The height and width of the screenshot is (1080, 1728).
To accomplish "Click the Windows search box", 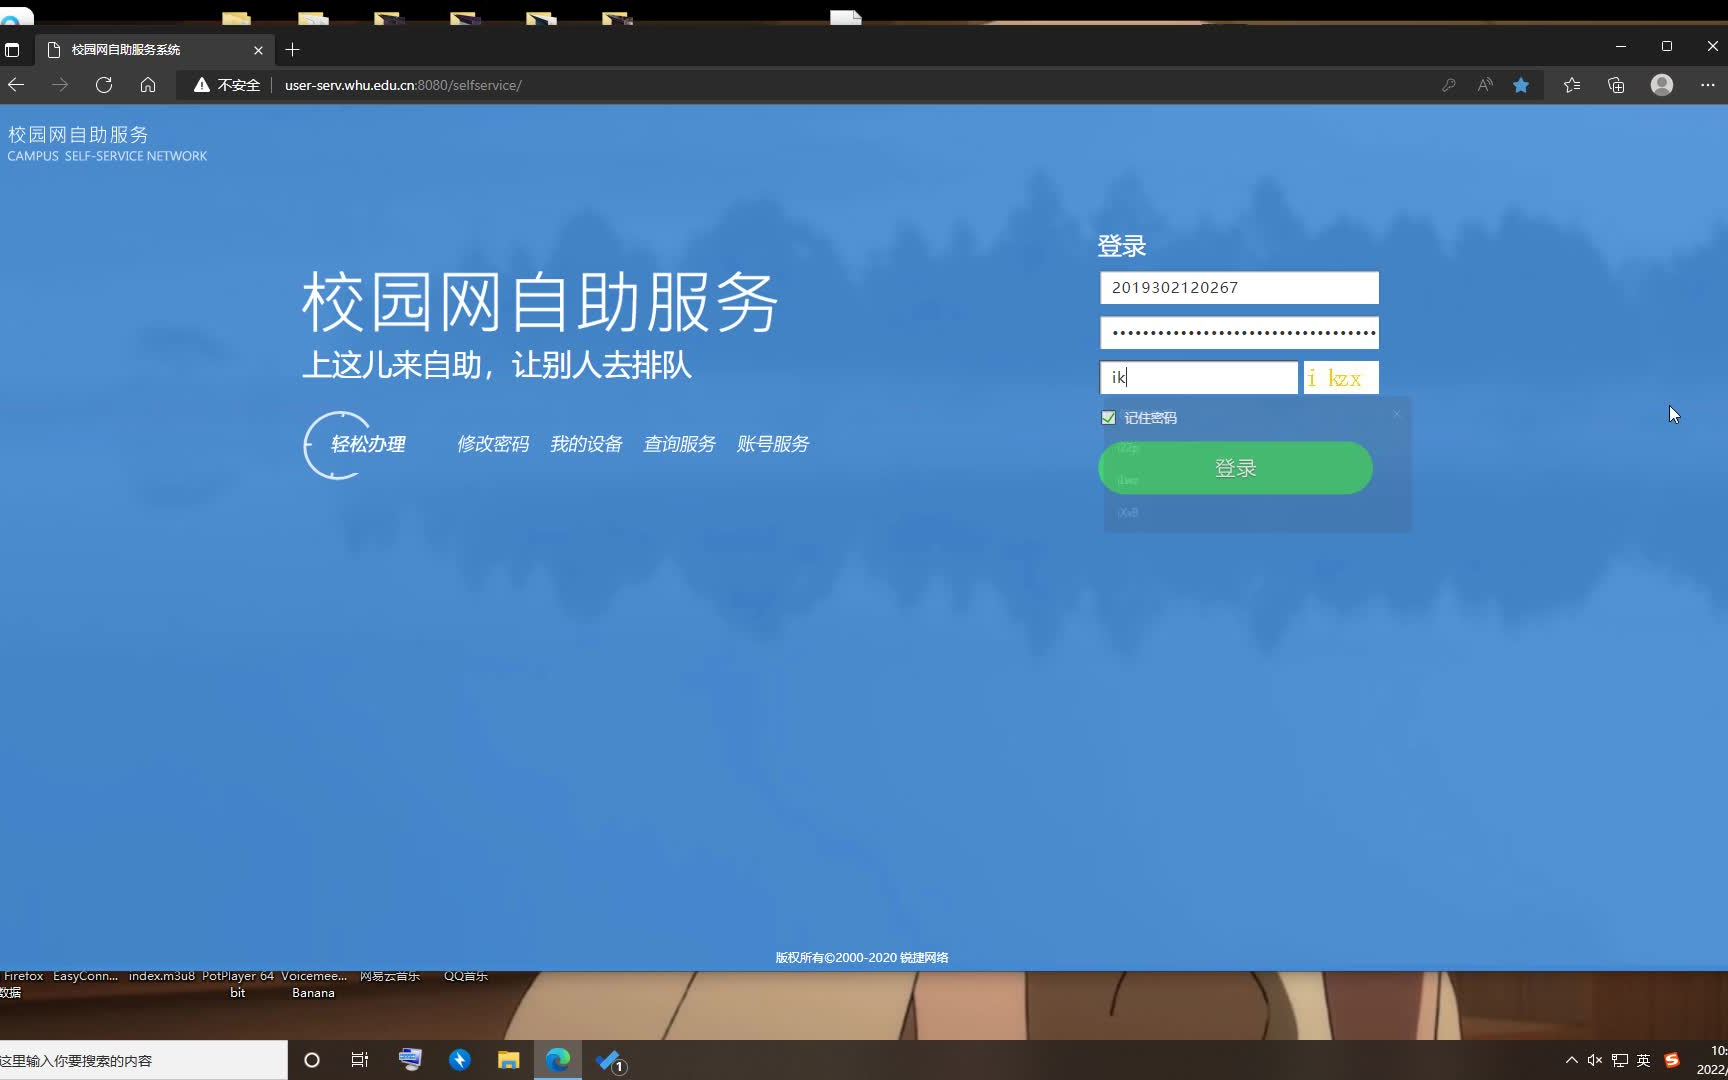I will point(143,1061).
